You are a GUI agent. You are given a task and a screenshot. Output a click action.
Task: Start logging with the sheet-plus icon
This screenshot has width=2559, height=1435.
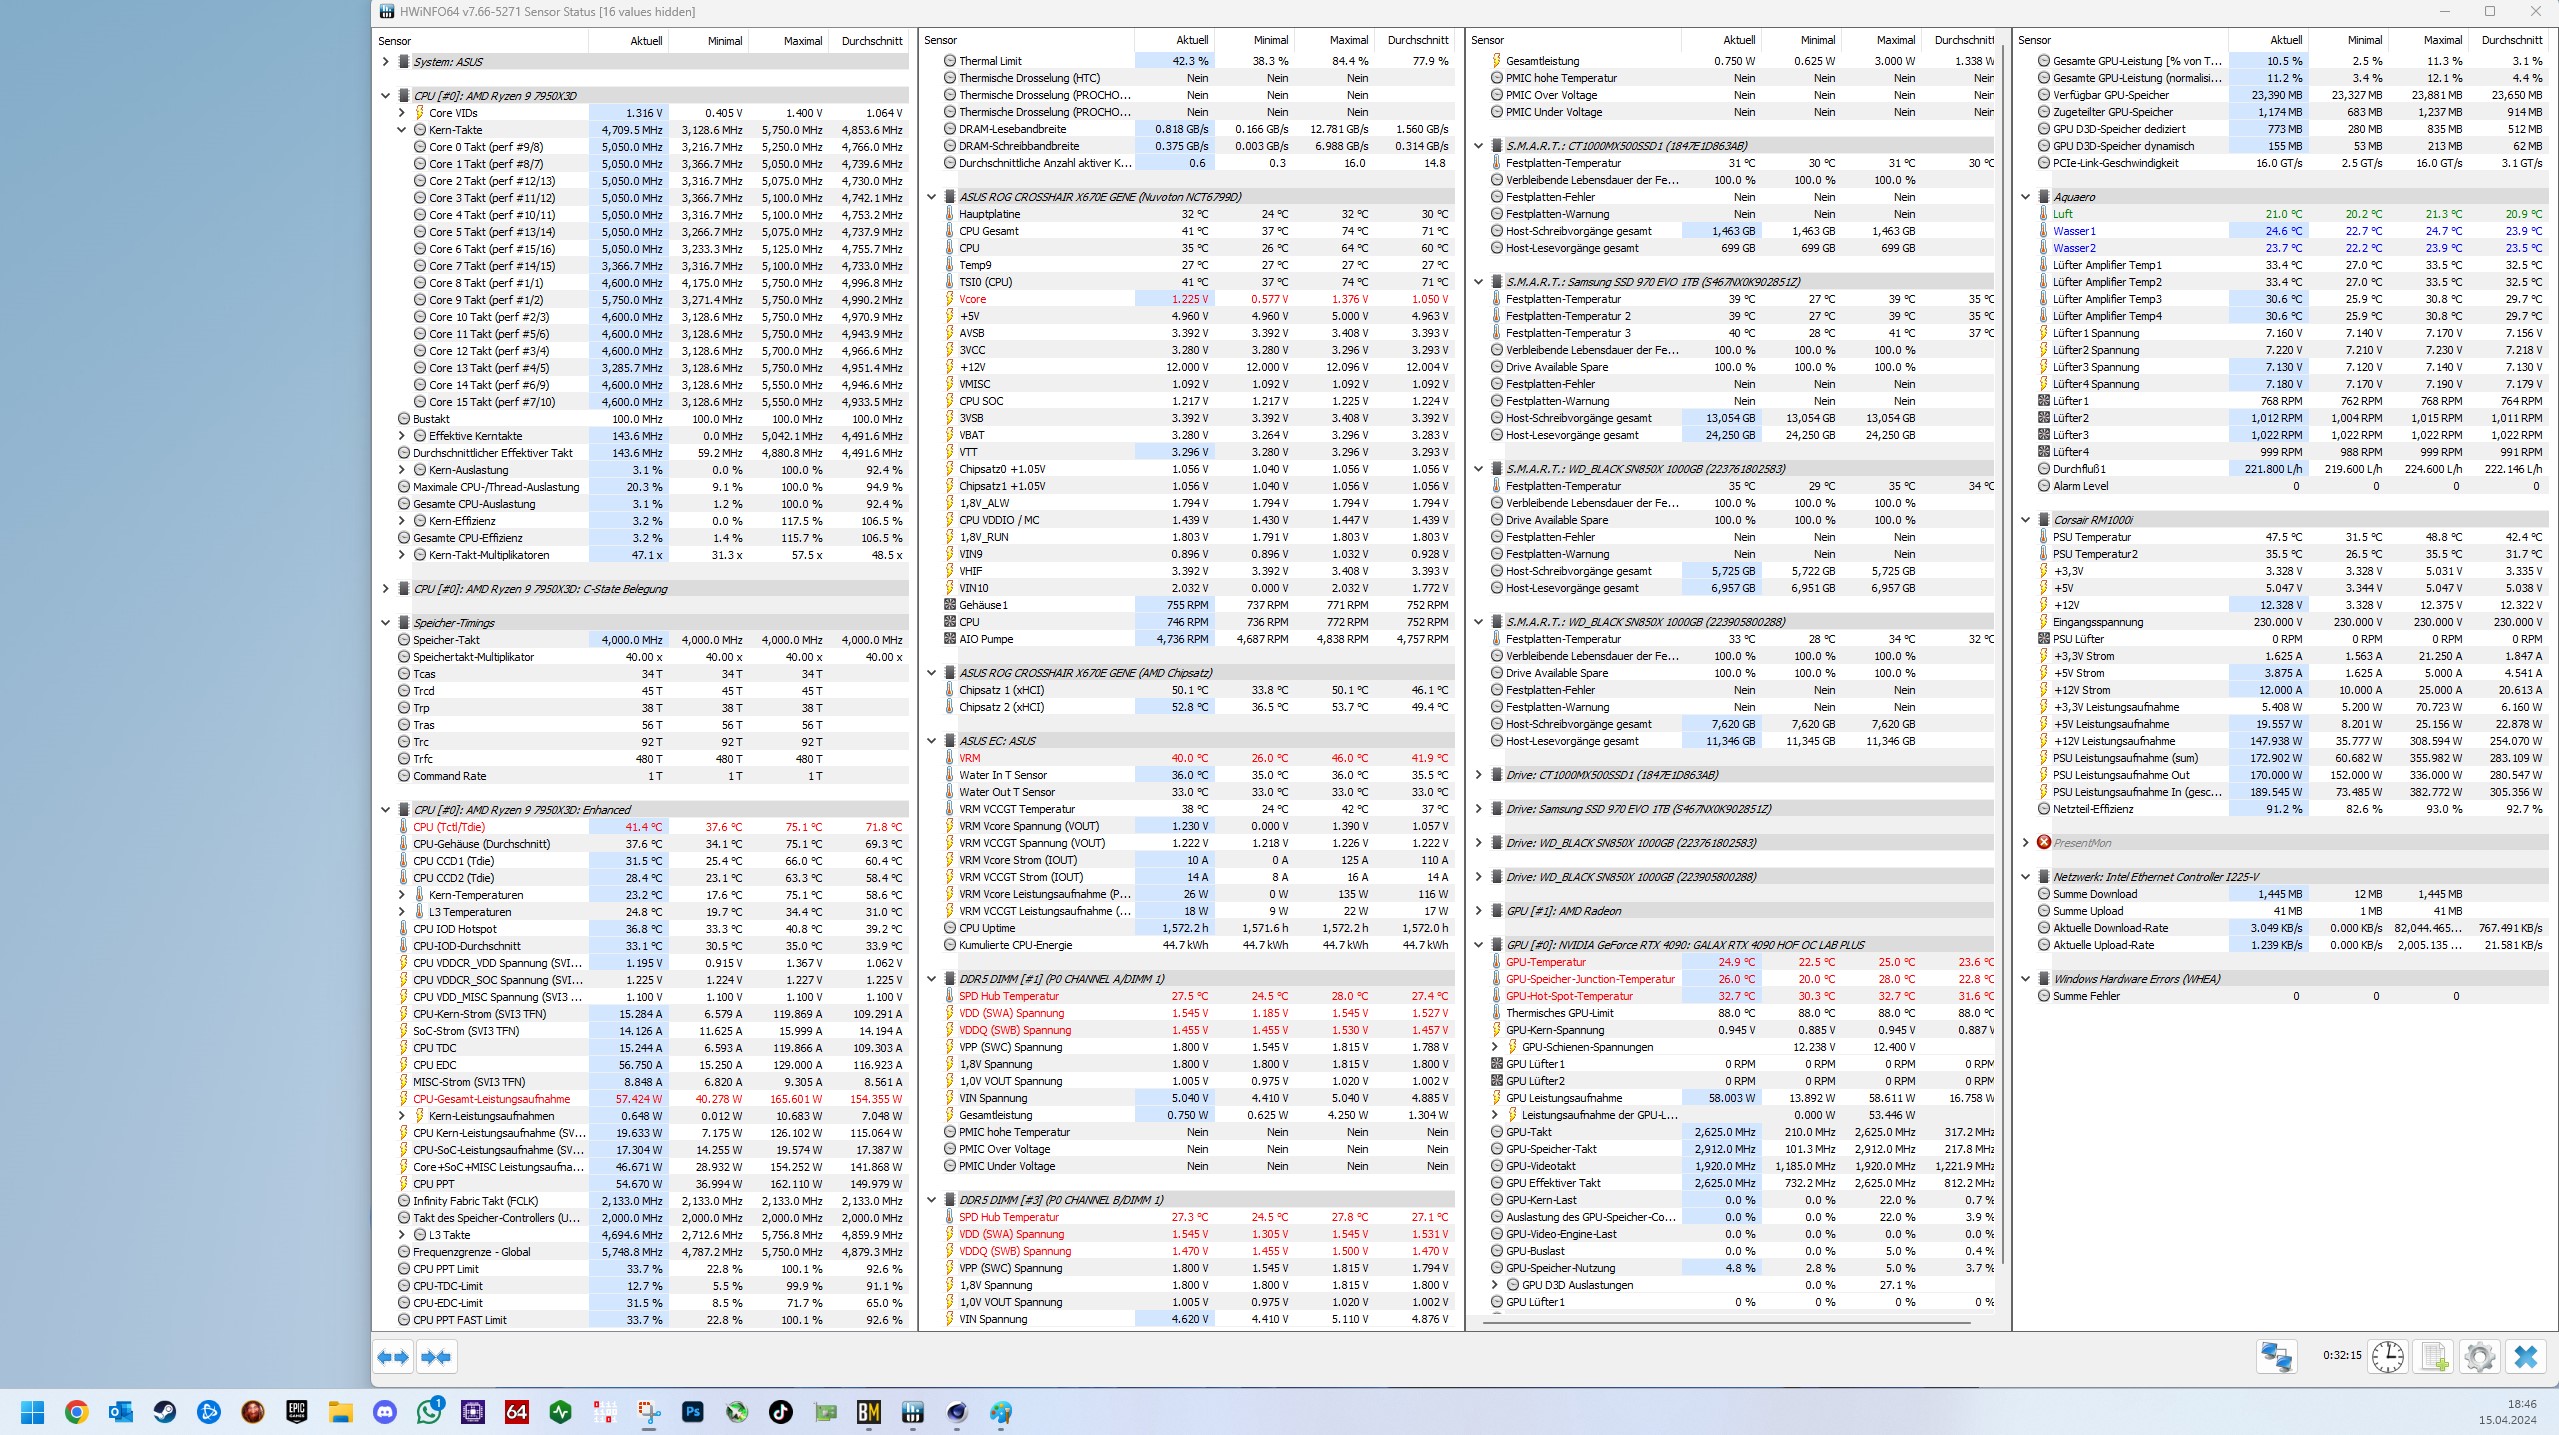coord(2433,1357)
